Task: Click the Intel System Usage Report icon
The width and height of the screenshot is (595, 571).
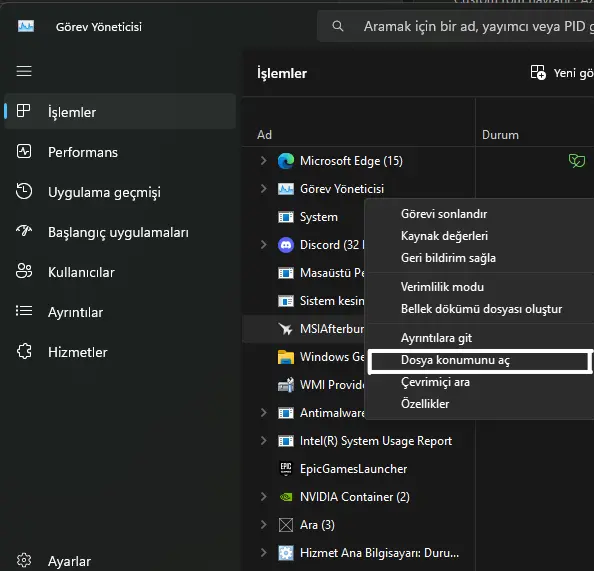Action: pos(286,441)
